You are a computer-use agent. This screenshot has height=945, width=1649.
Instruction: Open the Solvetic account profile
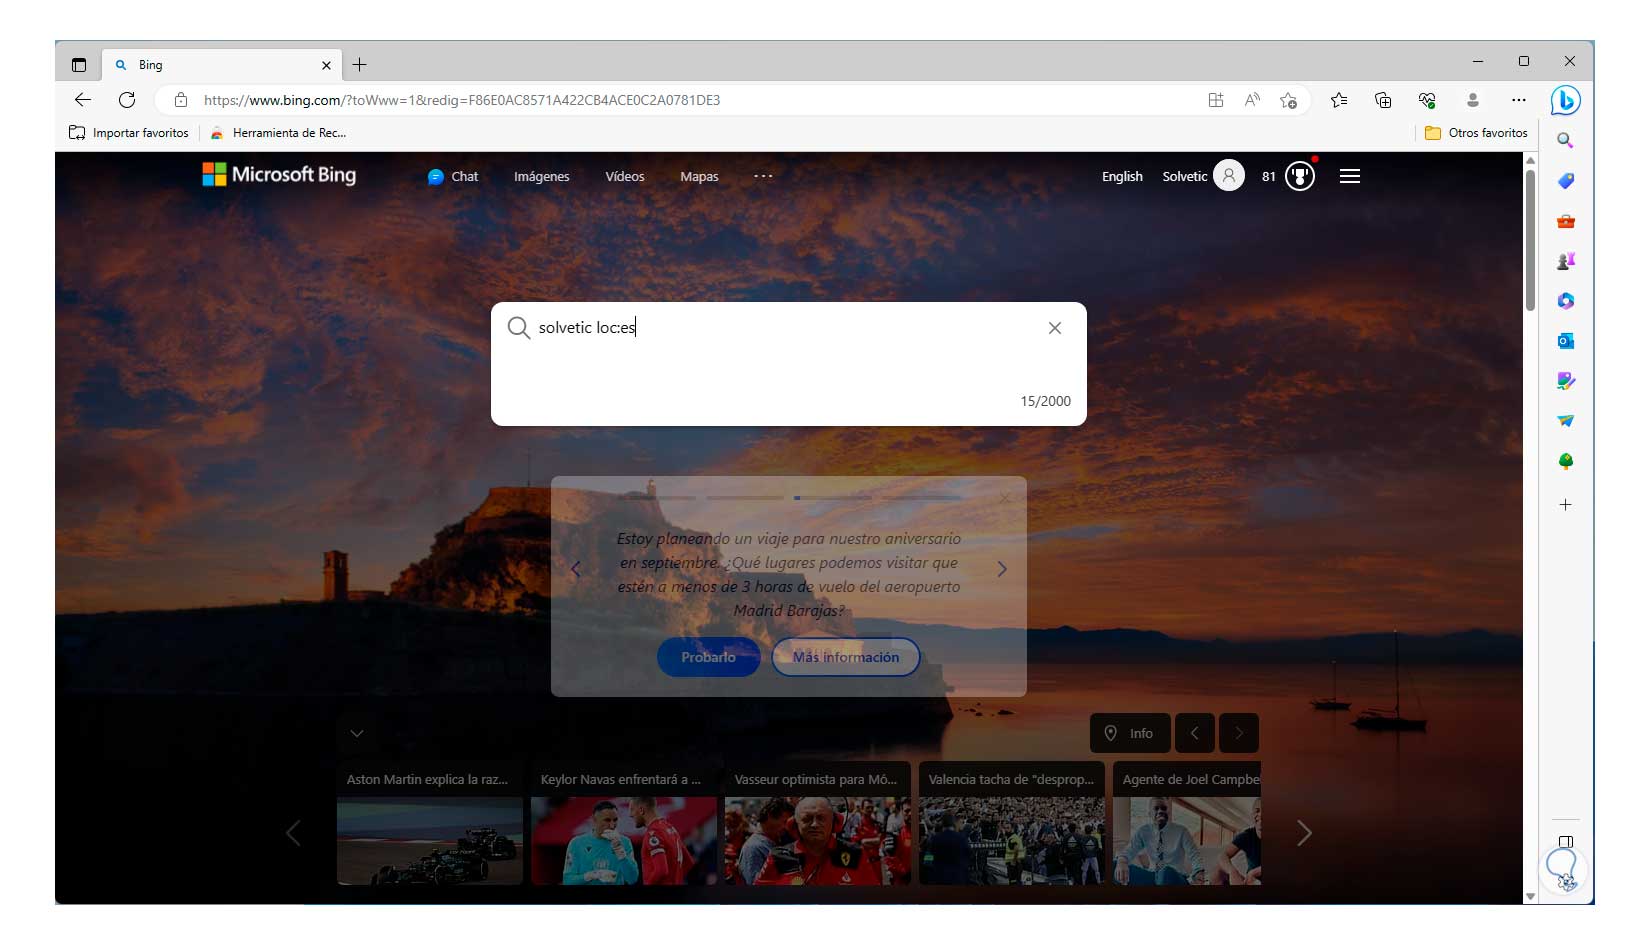(1203, 176)
